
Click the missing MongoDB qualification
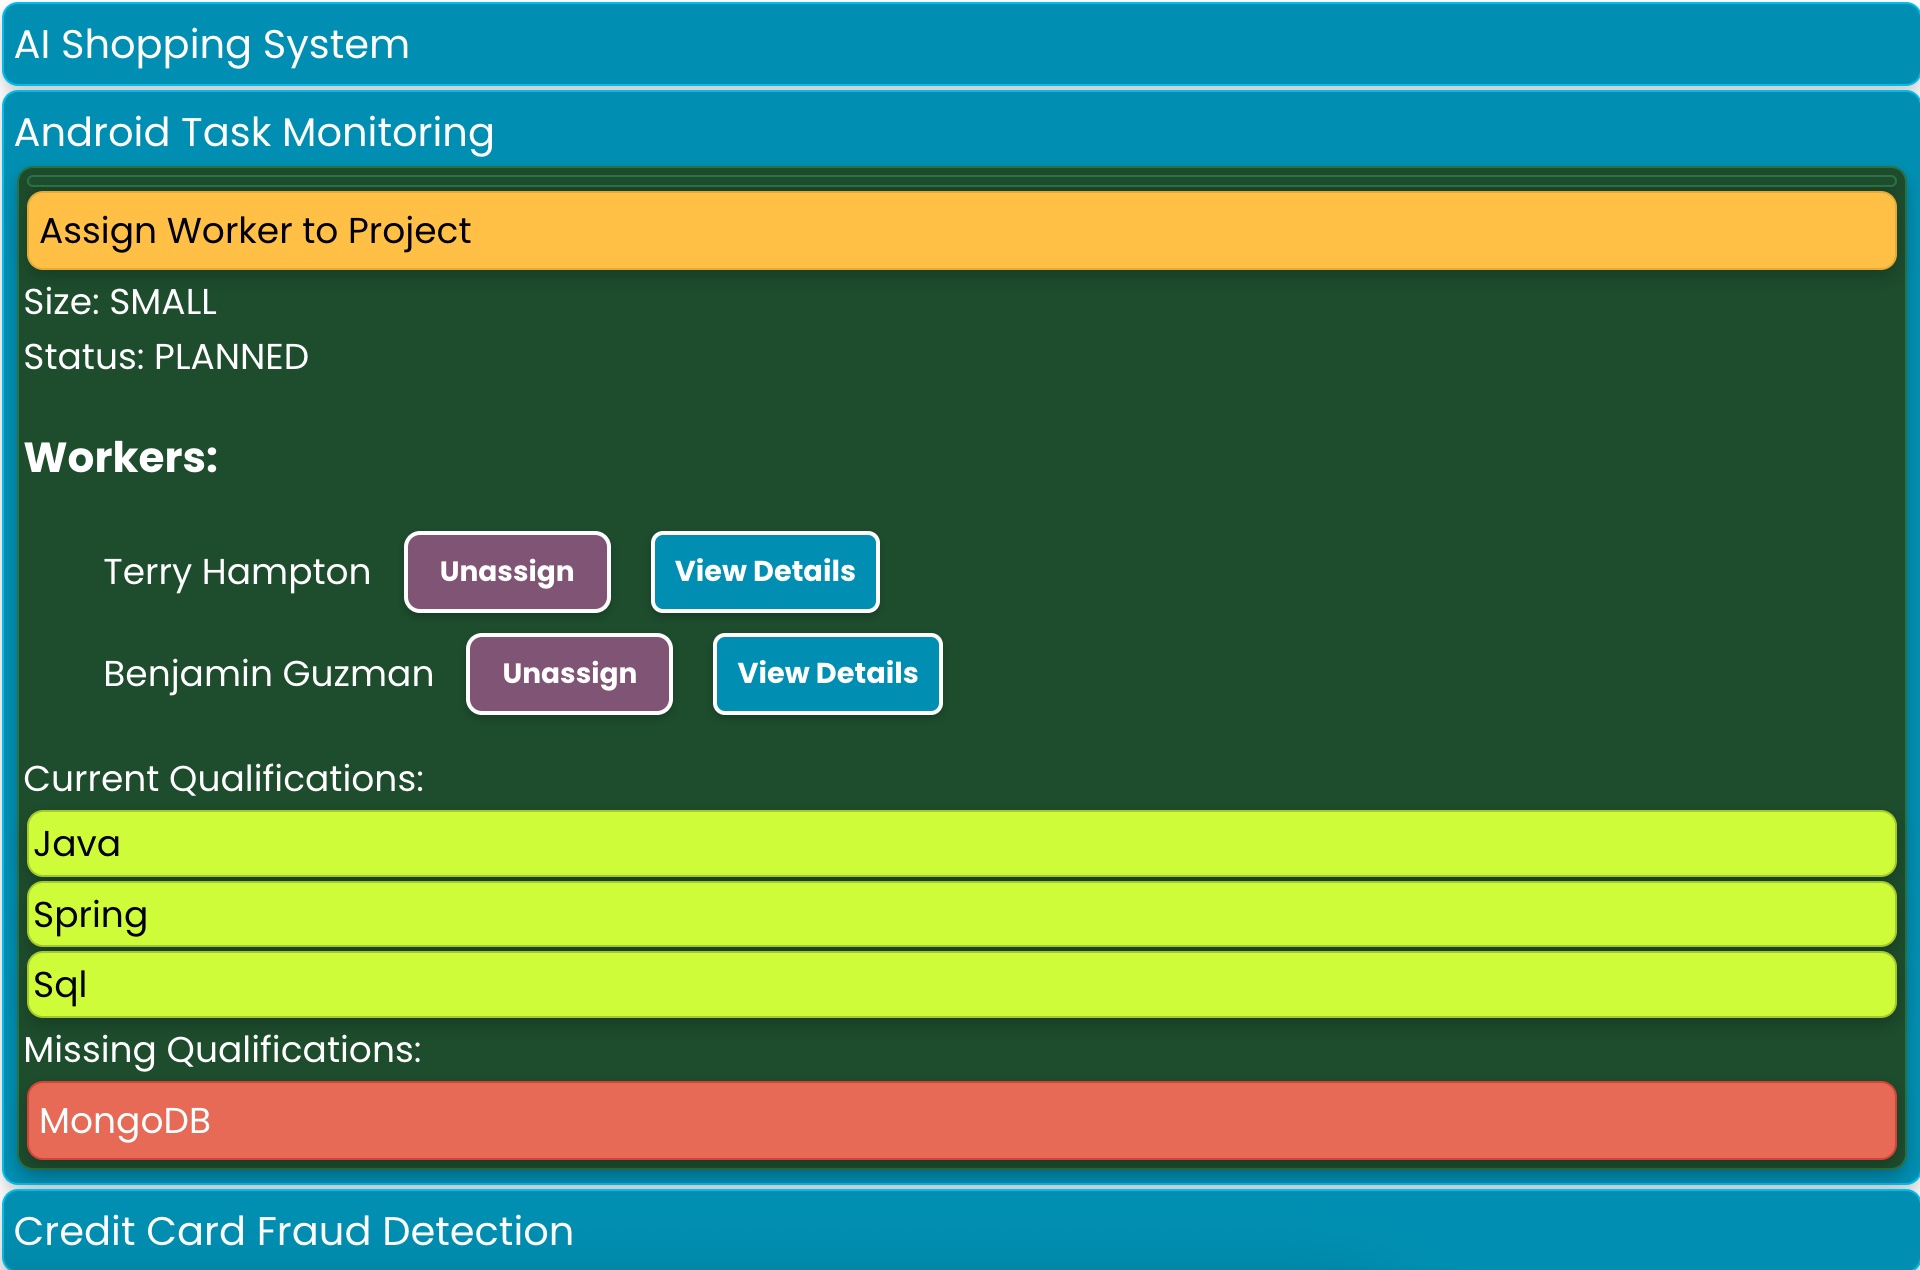tap(960, 1121)
